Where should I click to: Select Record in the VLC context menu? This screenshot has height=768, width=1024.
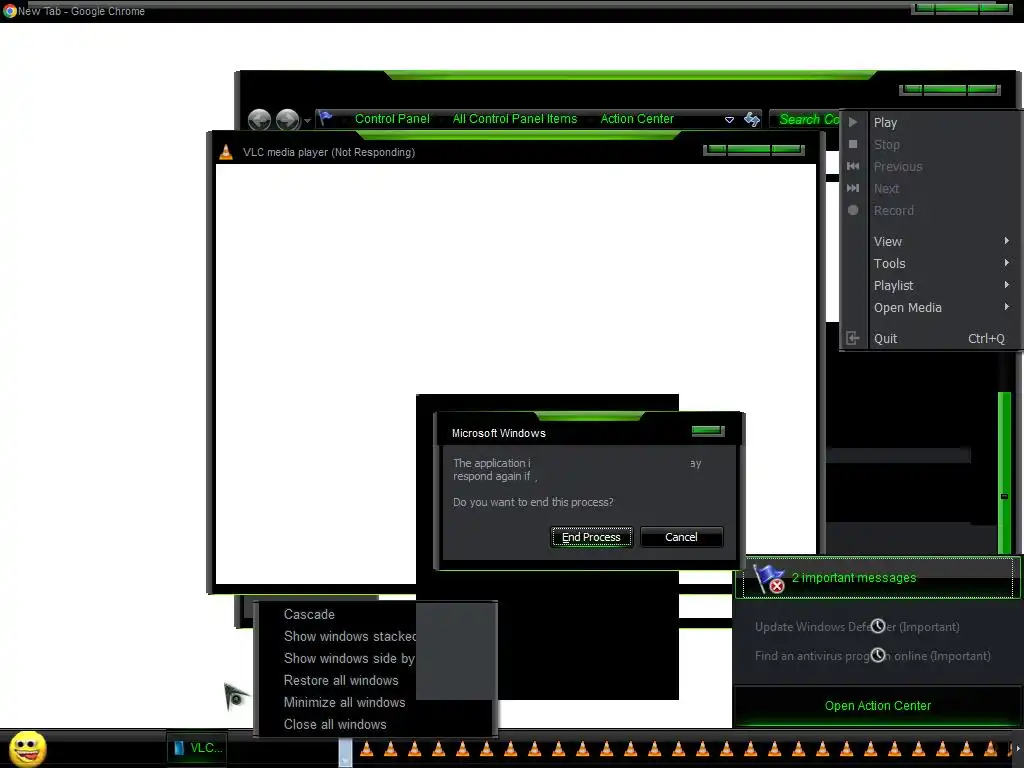[x=931, y=211]
